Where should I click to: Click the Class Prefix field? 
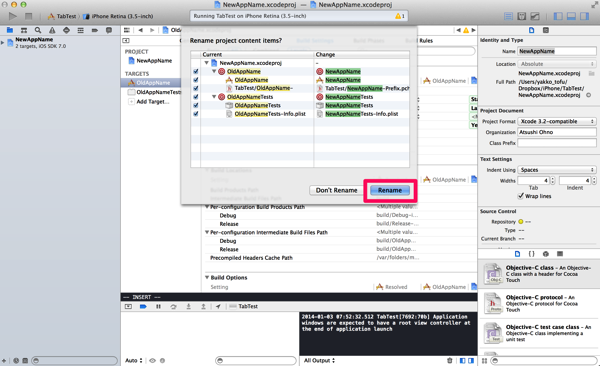click(x=557, y=143)
